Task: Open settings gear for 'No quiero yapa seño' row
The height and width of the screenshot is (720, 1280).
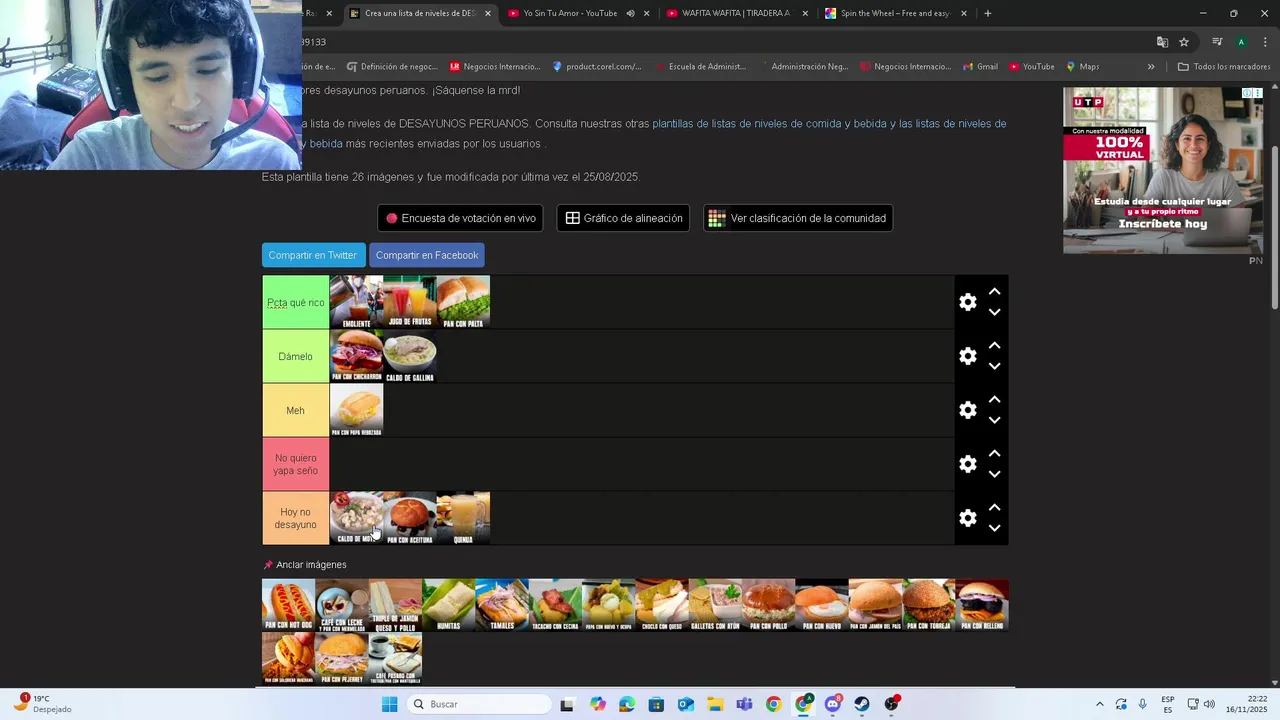Action: (967, 464)
